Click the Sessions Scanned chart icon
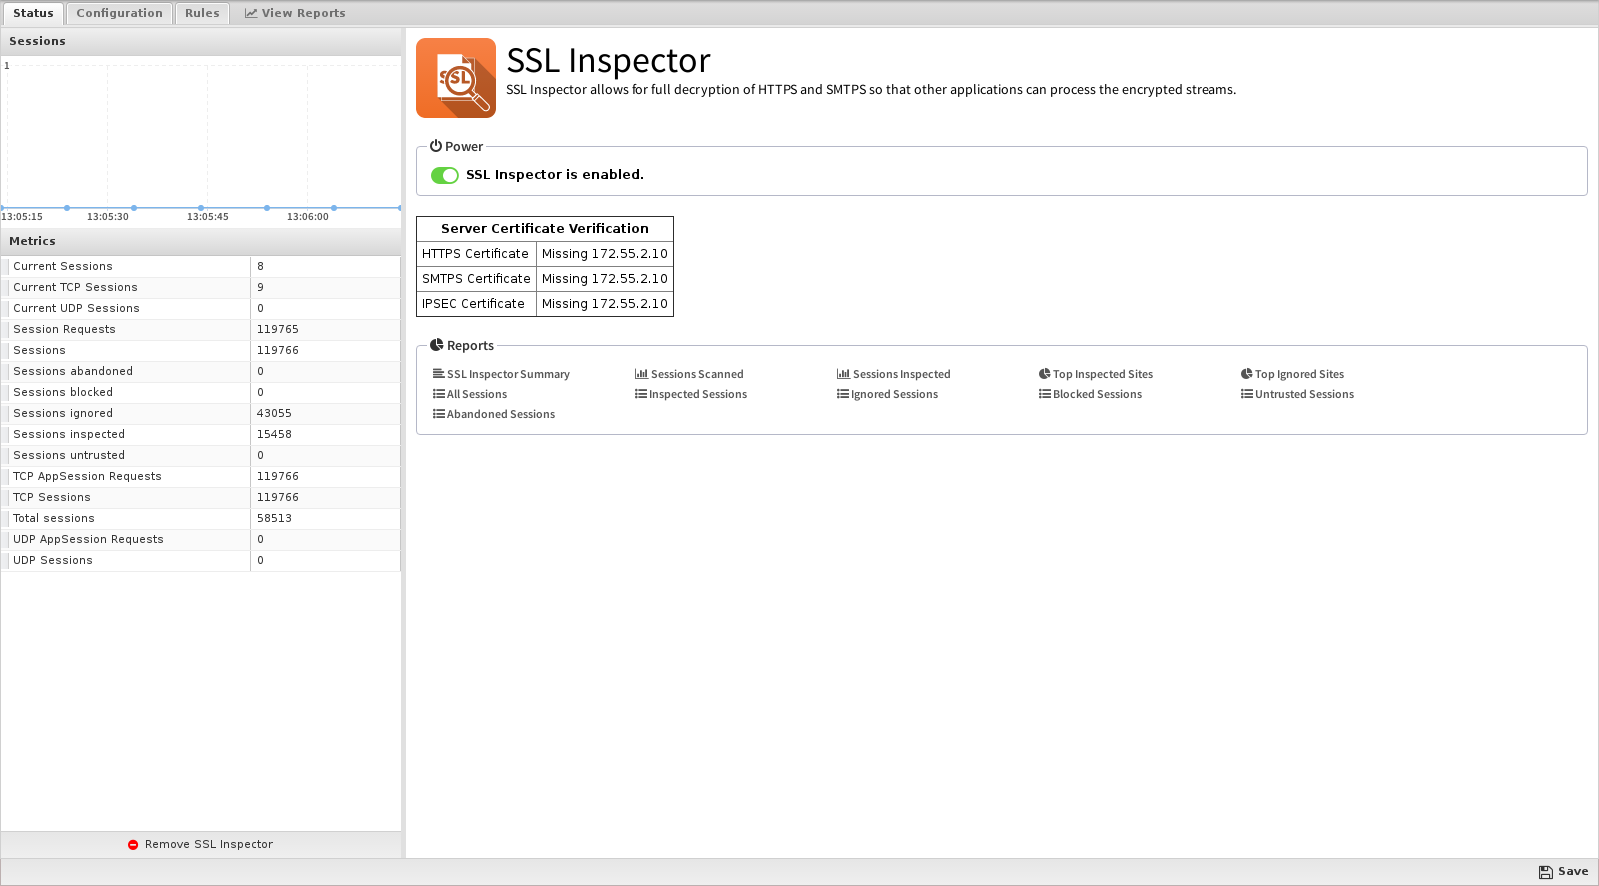 click(x=641, y=374)
